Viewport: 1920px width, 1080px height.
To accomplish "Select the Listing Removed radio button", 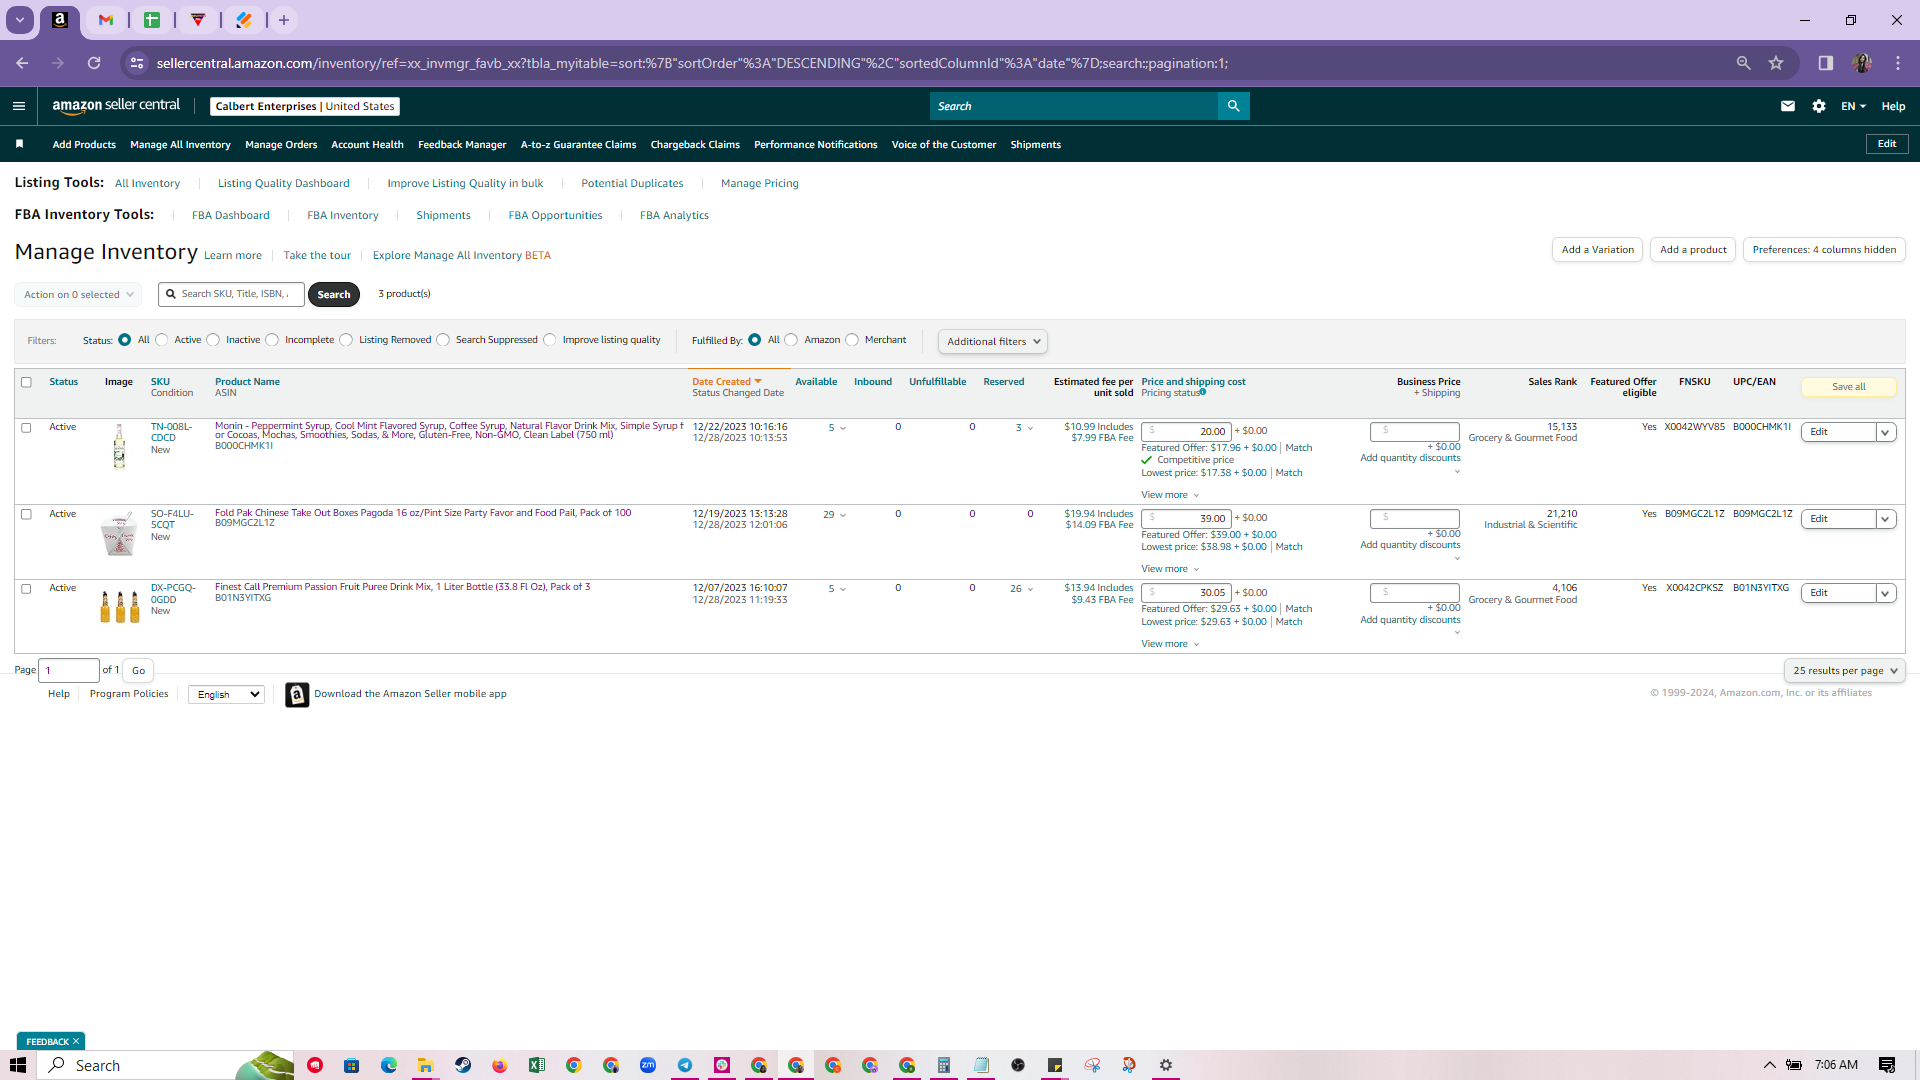I will [346, 340].
